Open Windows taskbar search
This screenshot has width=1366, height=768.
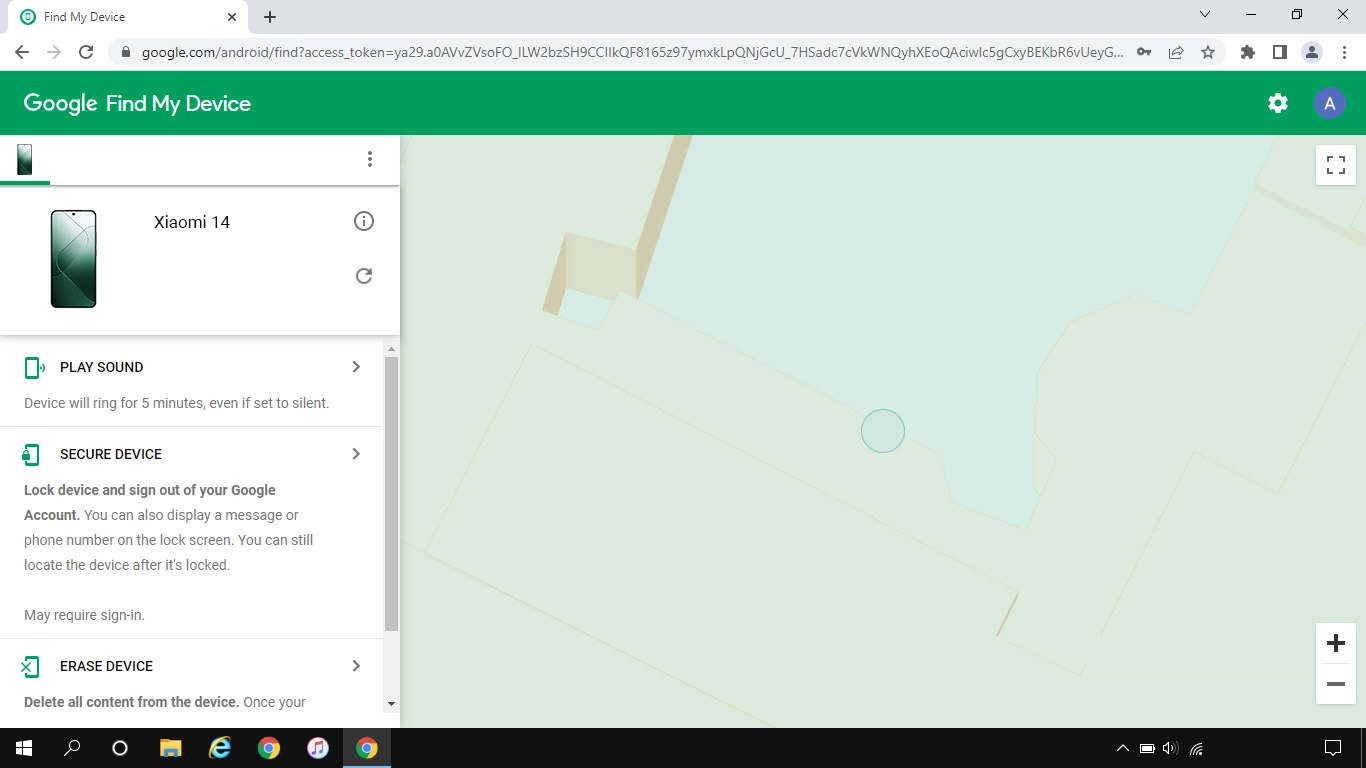tap(72, 748)
